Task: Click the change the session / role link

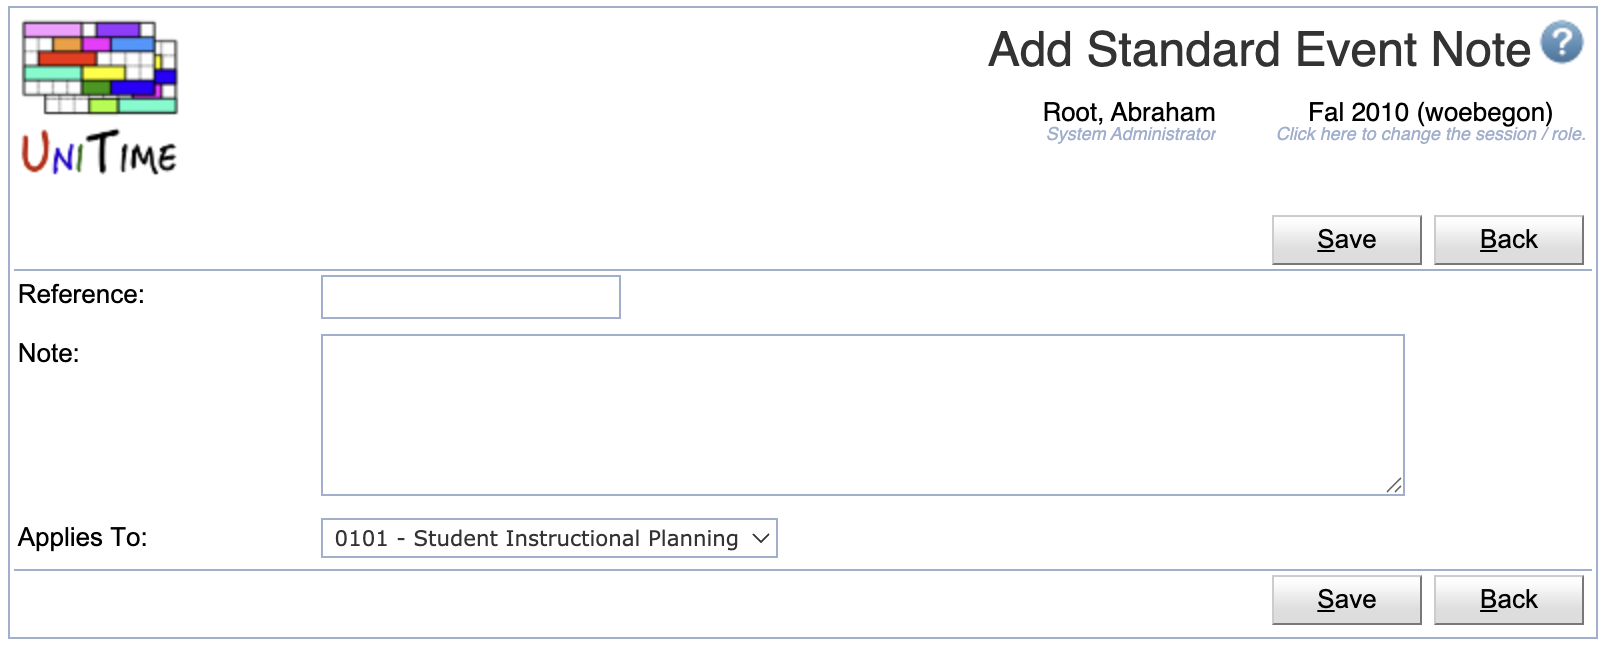Action: [x=1431, y=134]
